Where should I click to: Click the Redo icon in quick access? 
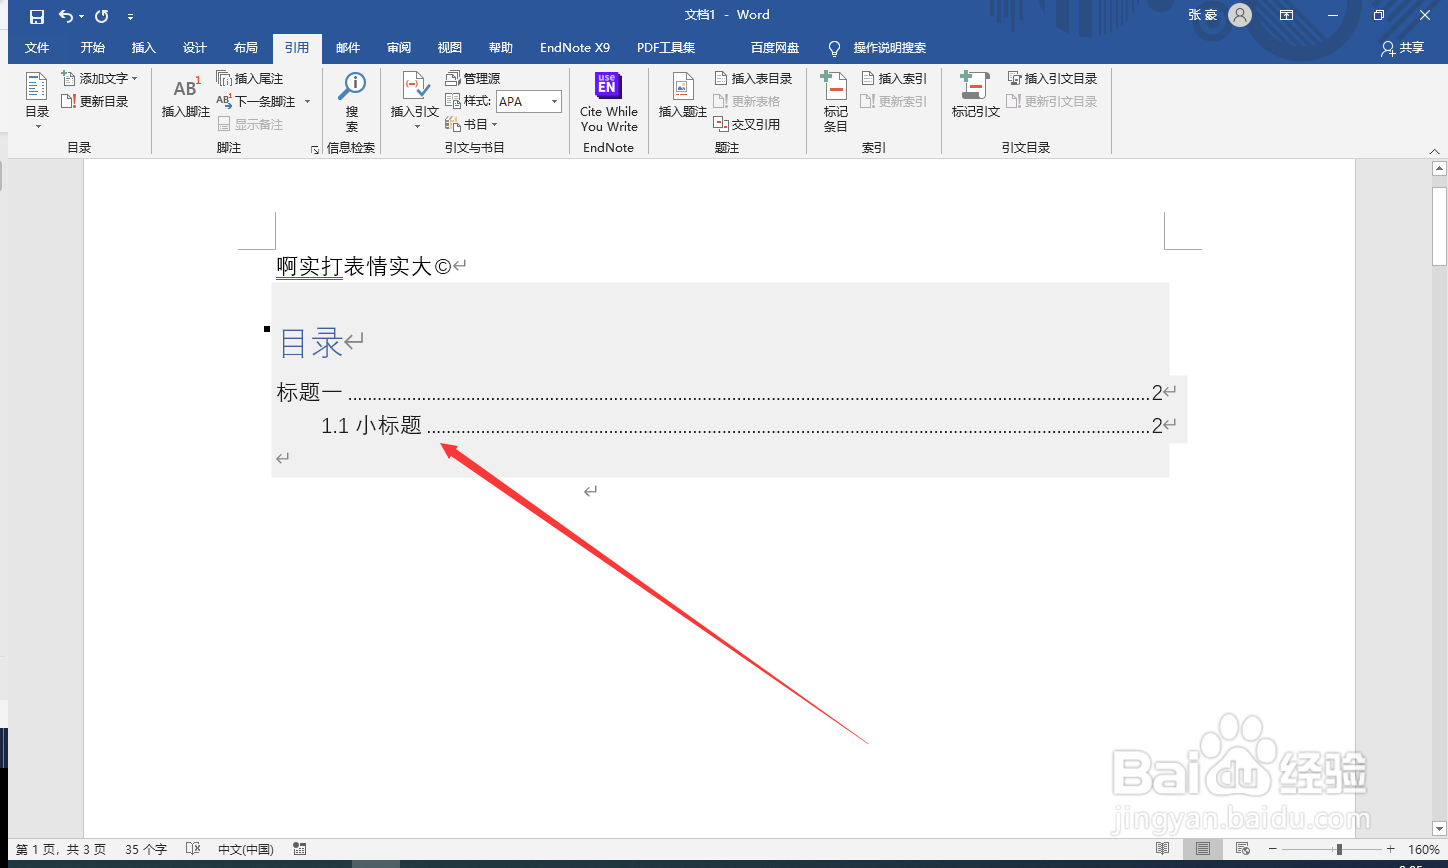101,16
